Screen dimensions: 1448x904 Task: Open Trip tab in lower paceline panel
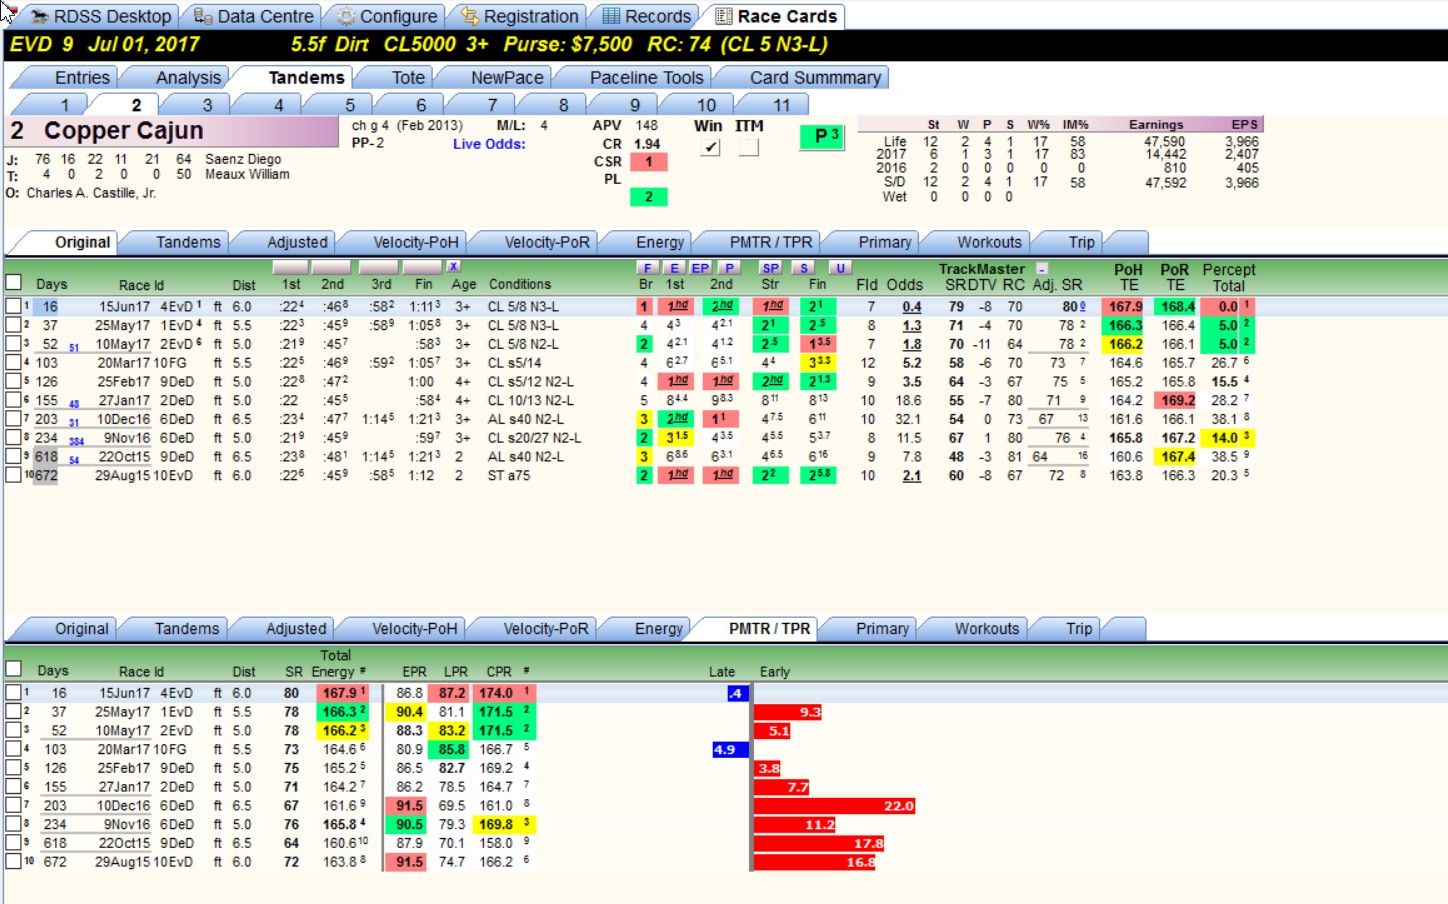[1079, 628]
